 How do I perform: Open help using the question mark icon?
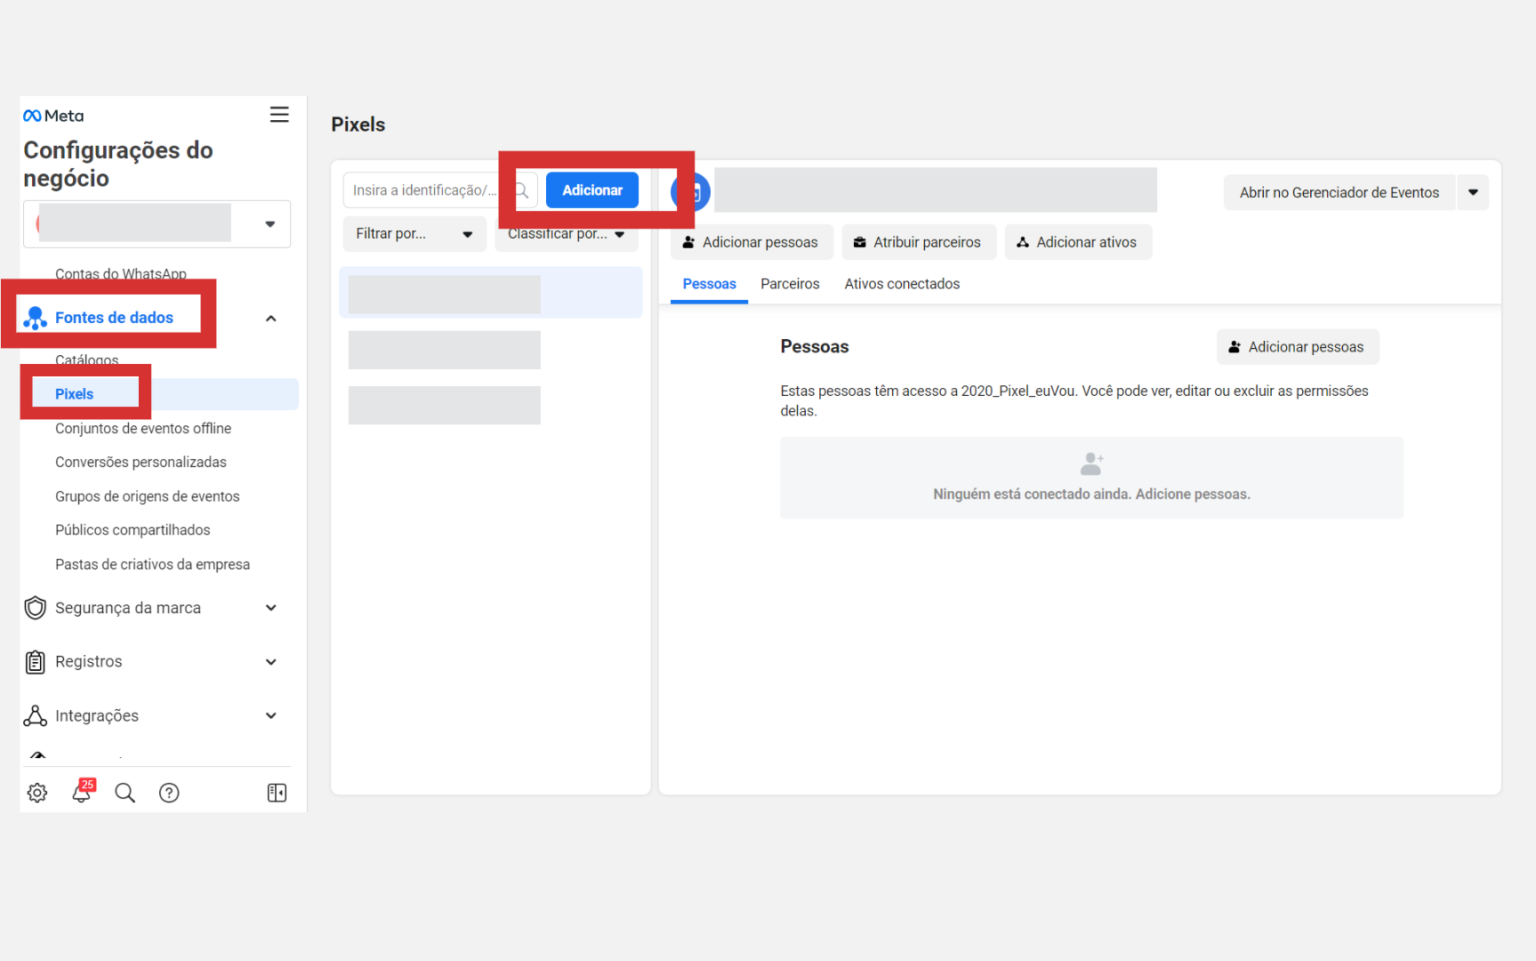click(169, 792)
